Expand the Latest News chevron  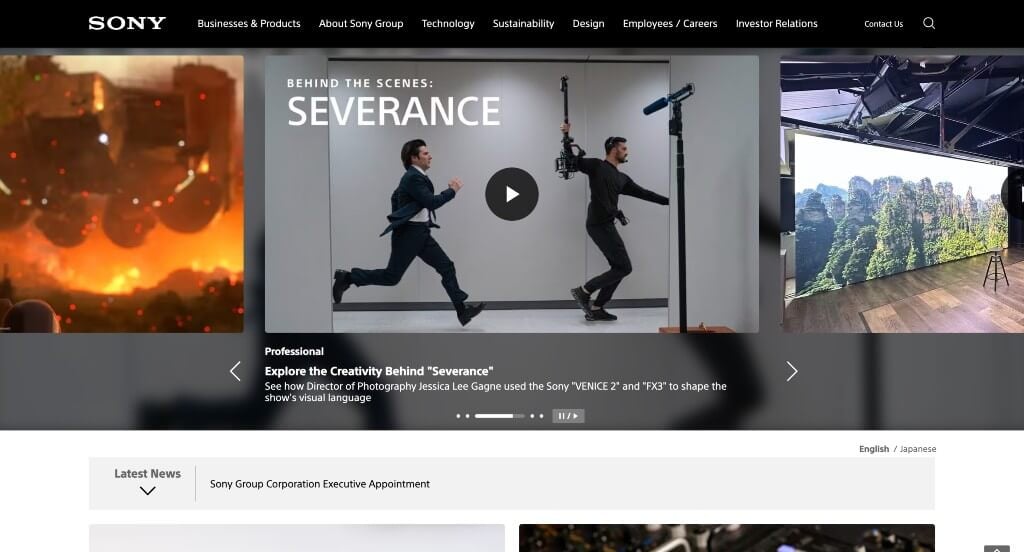pyautogui.click(x=148, y=491)
